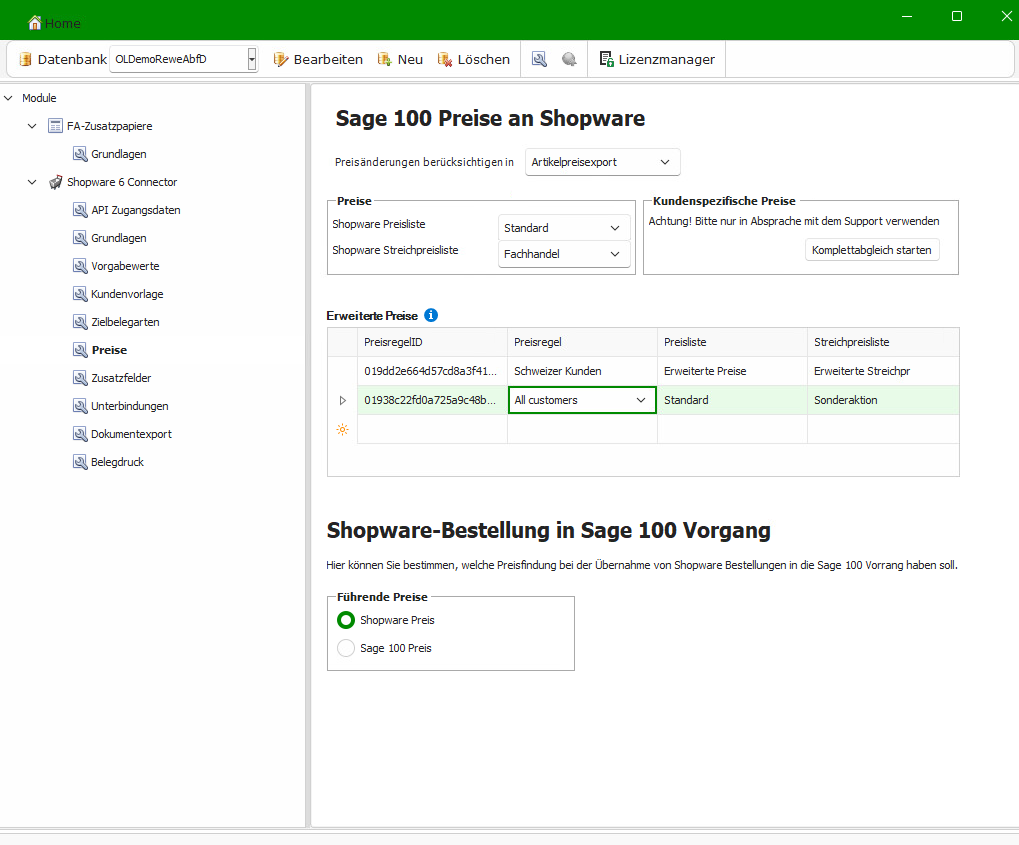Click the Home house icon
1019x845 pixels.
[34, 23]
